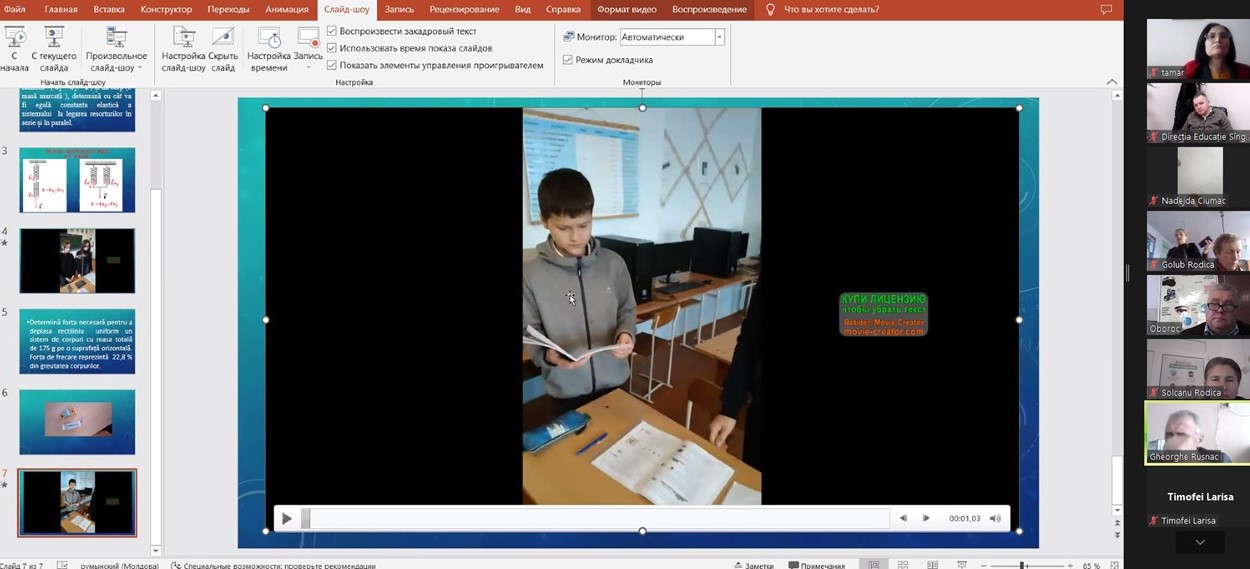Step video forward with the forward arrow
The image size is (1250, 569).
click(x=926, y=519)
